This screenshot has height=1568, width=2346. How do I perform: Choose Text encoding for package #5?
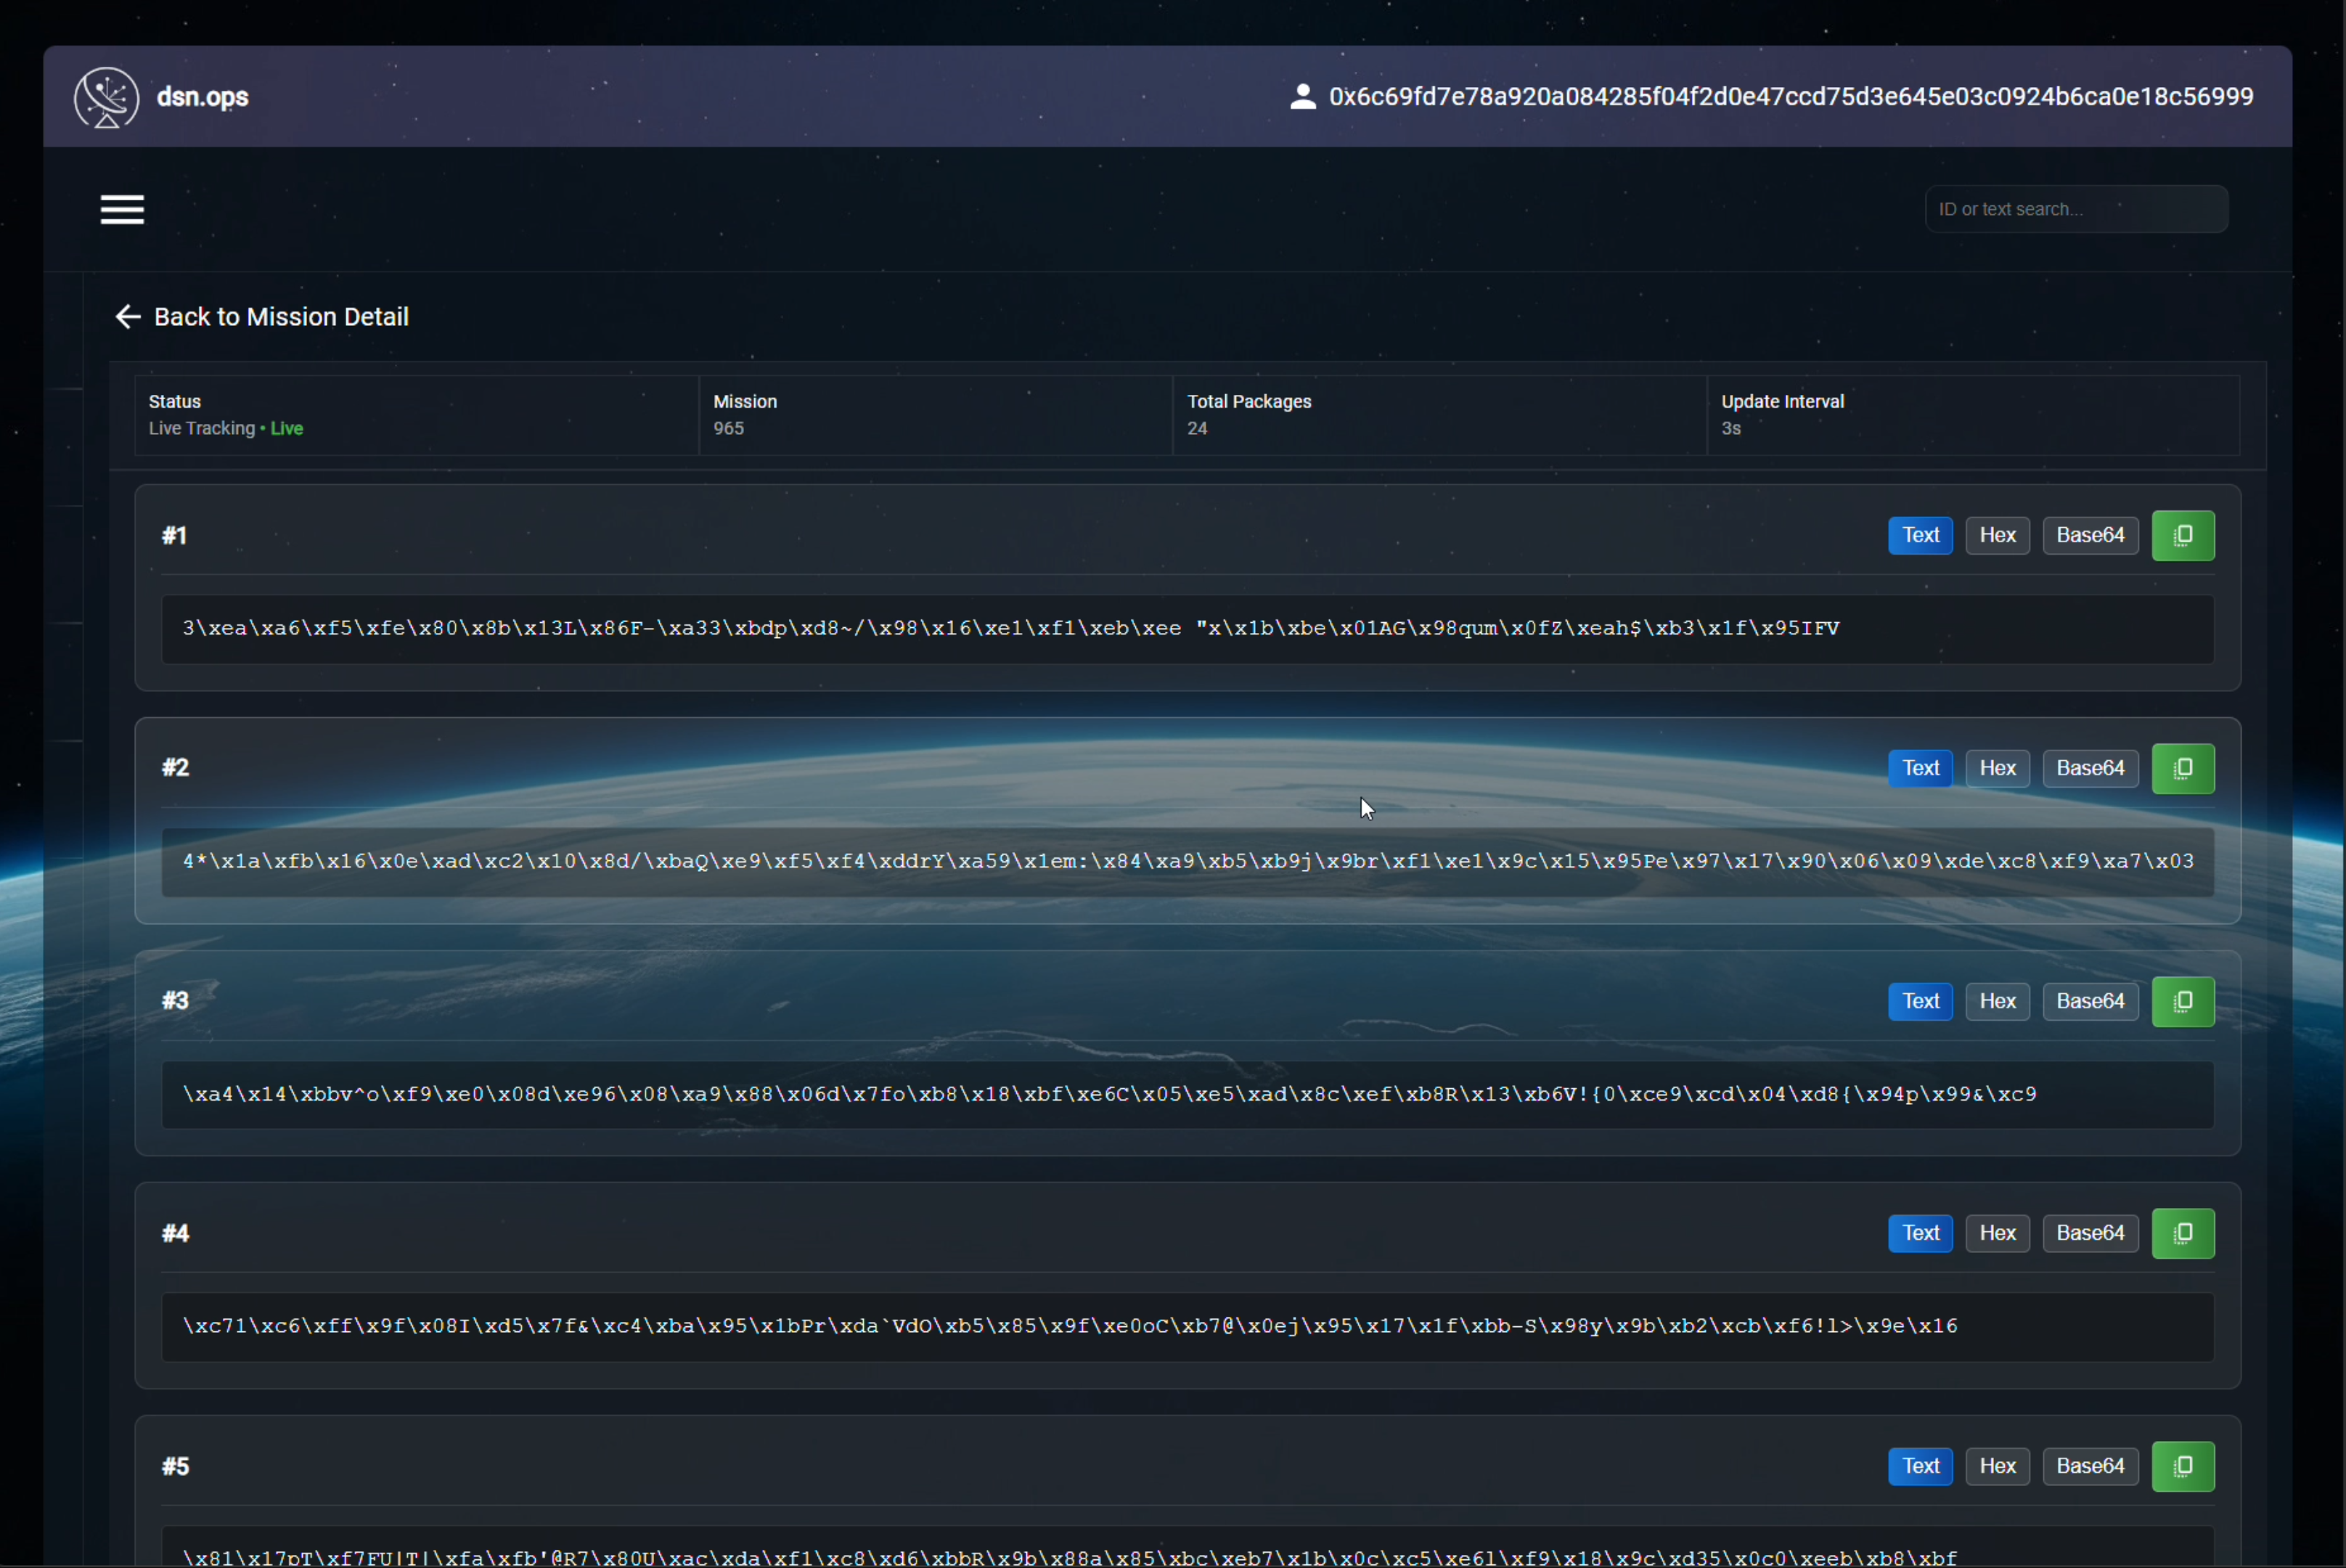tap(1920, 1467)
